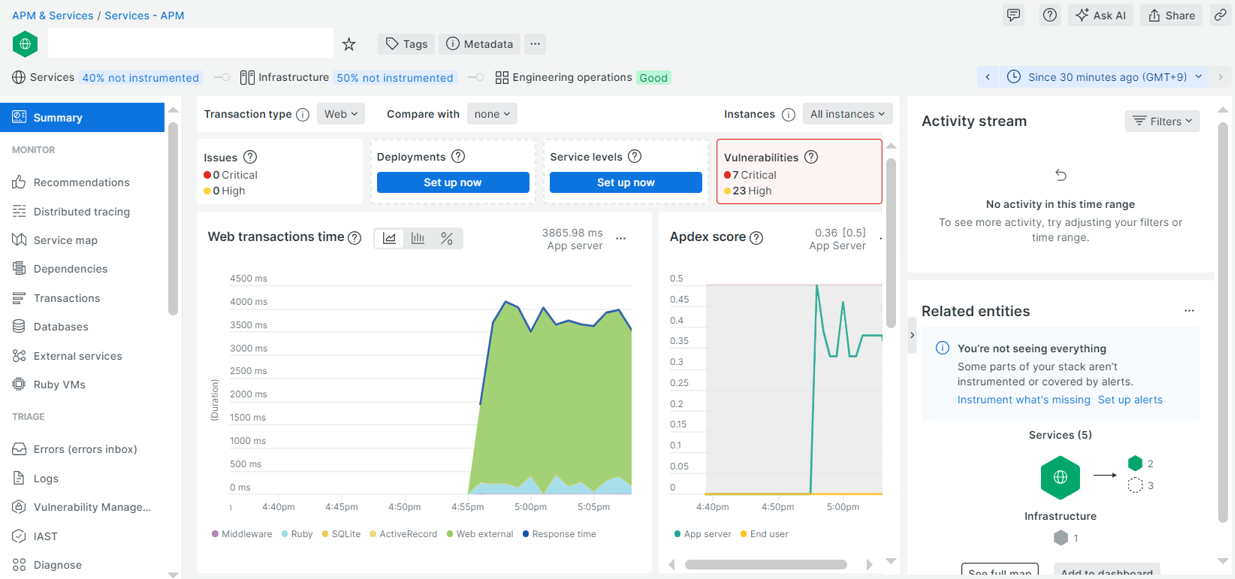Follow the Set up alerts link
1235x579 pixels.
coord(1130,400)
